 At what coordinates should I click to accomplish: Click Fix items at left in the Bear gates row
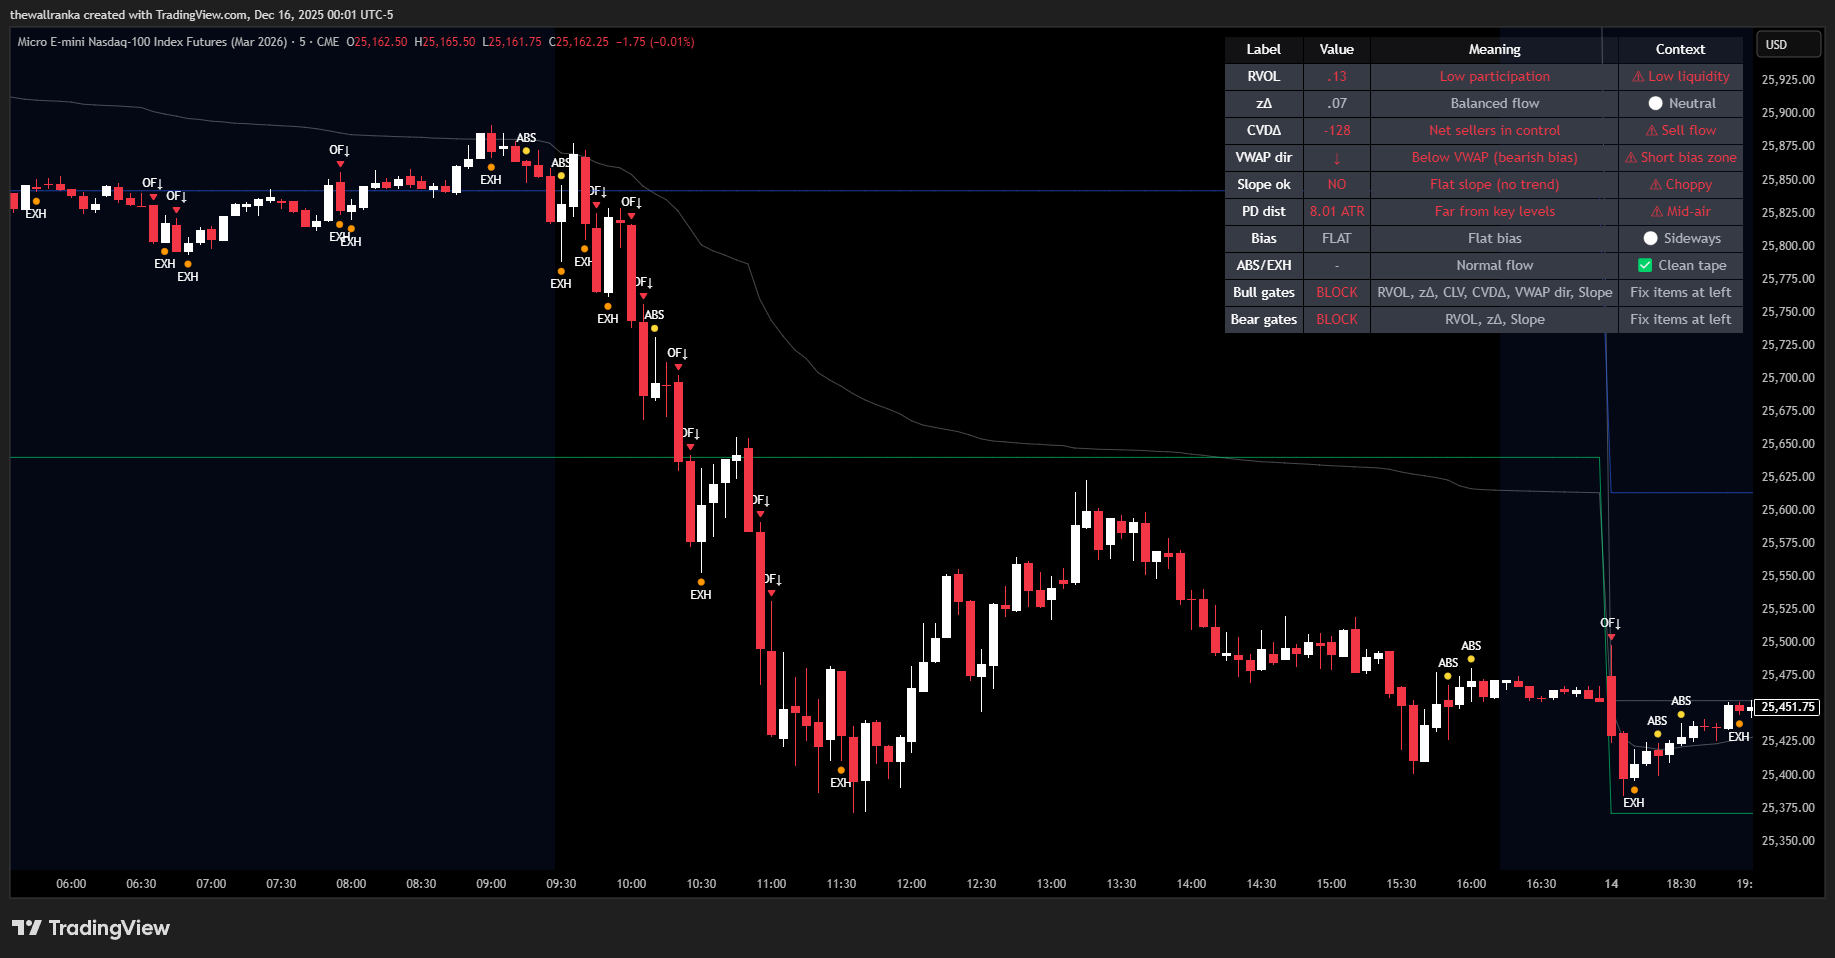pyautogui.click(x=1681, y=319)
